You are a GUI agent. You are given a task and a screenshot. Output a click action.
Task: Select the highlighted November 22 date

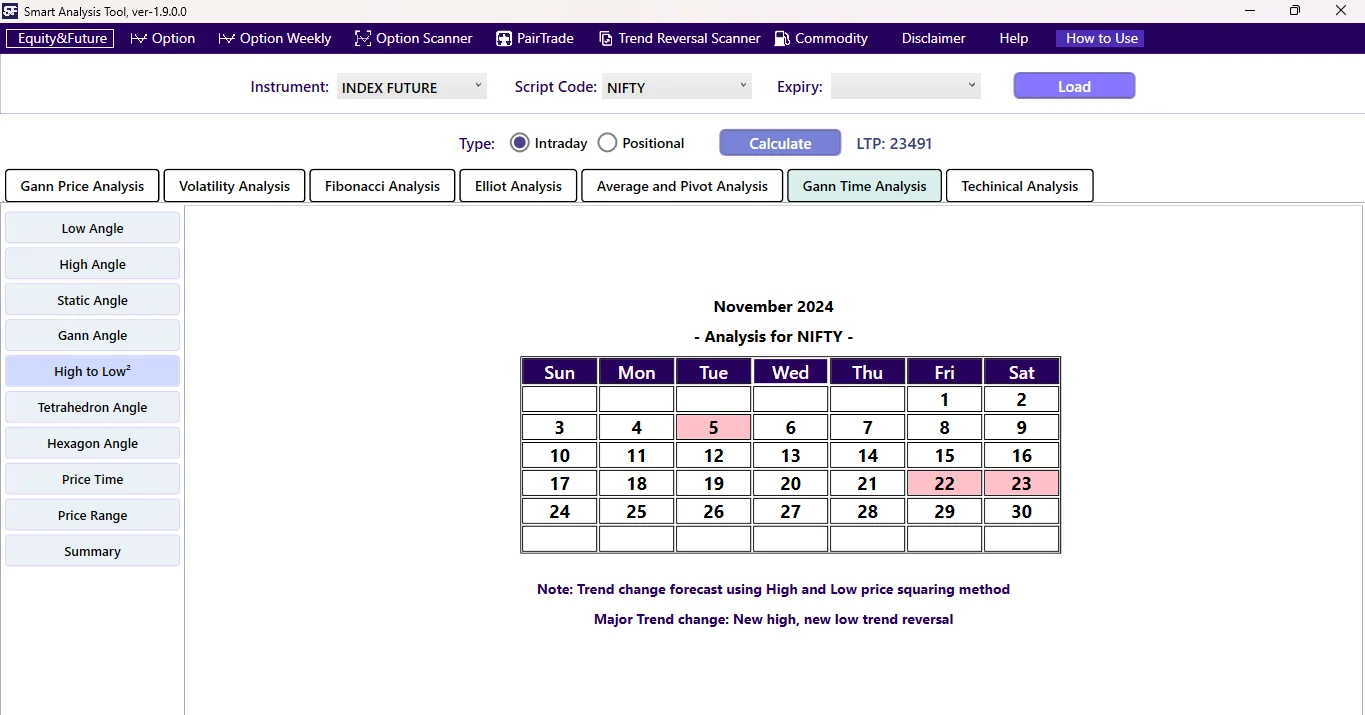pyautogui.click(x=944, y=483)
